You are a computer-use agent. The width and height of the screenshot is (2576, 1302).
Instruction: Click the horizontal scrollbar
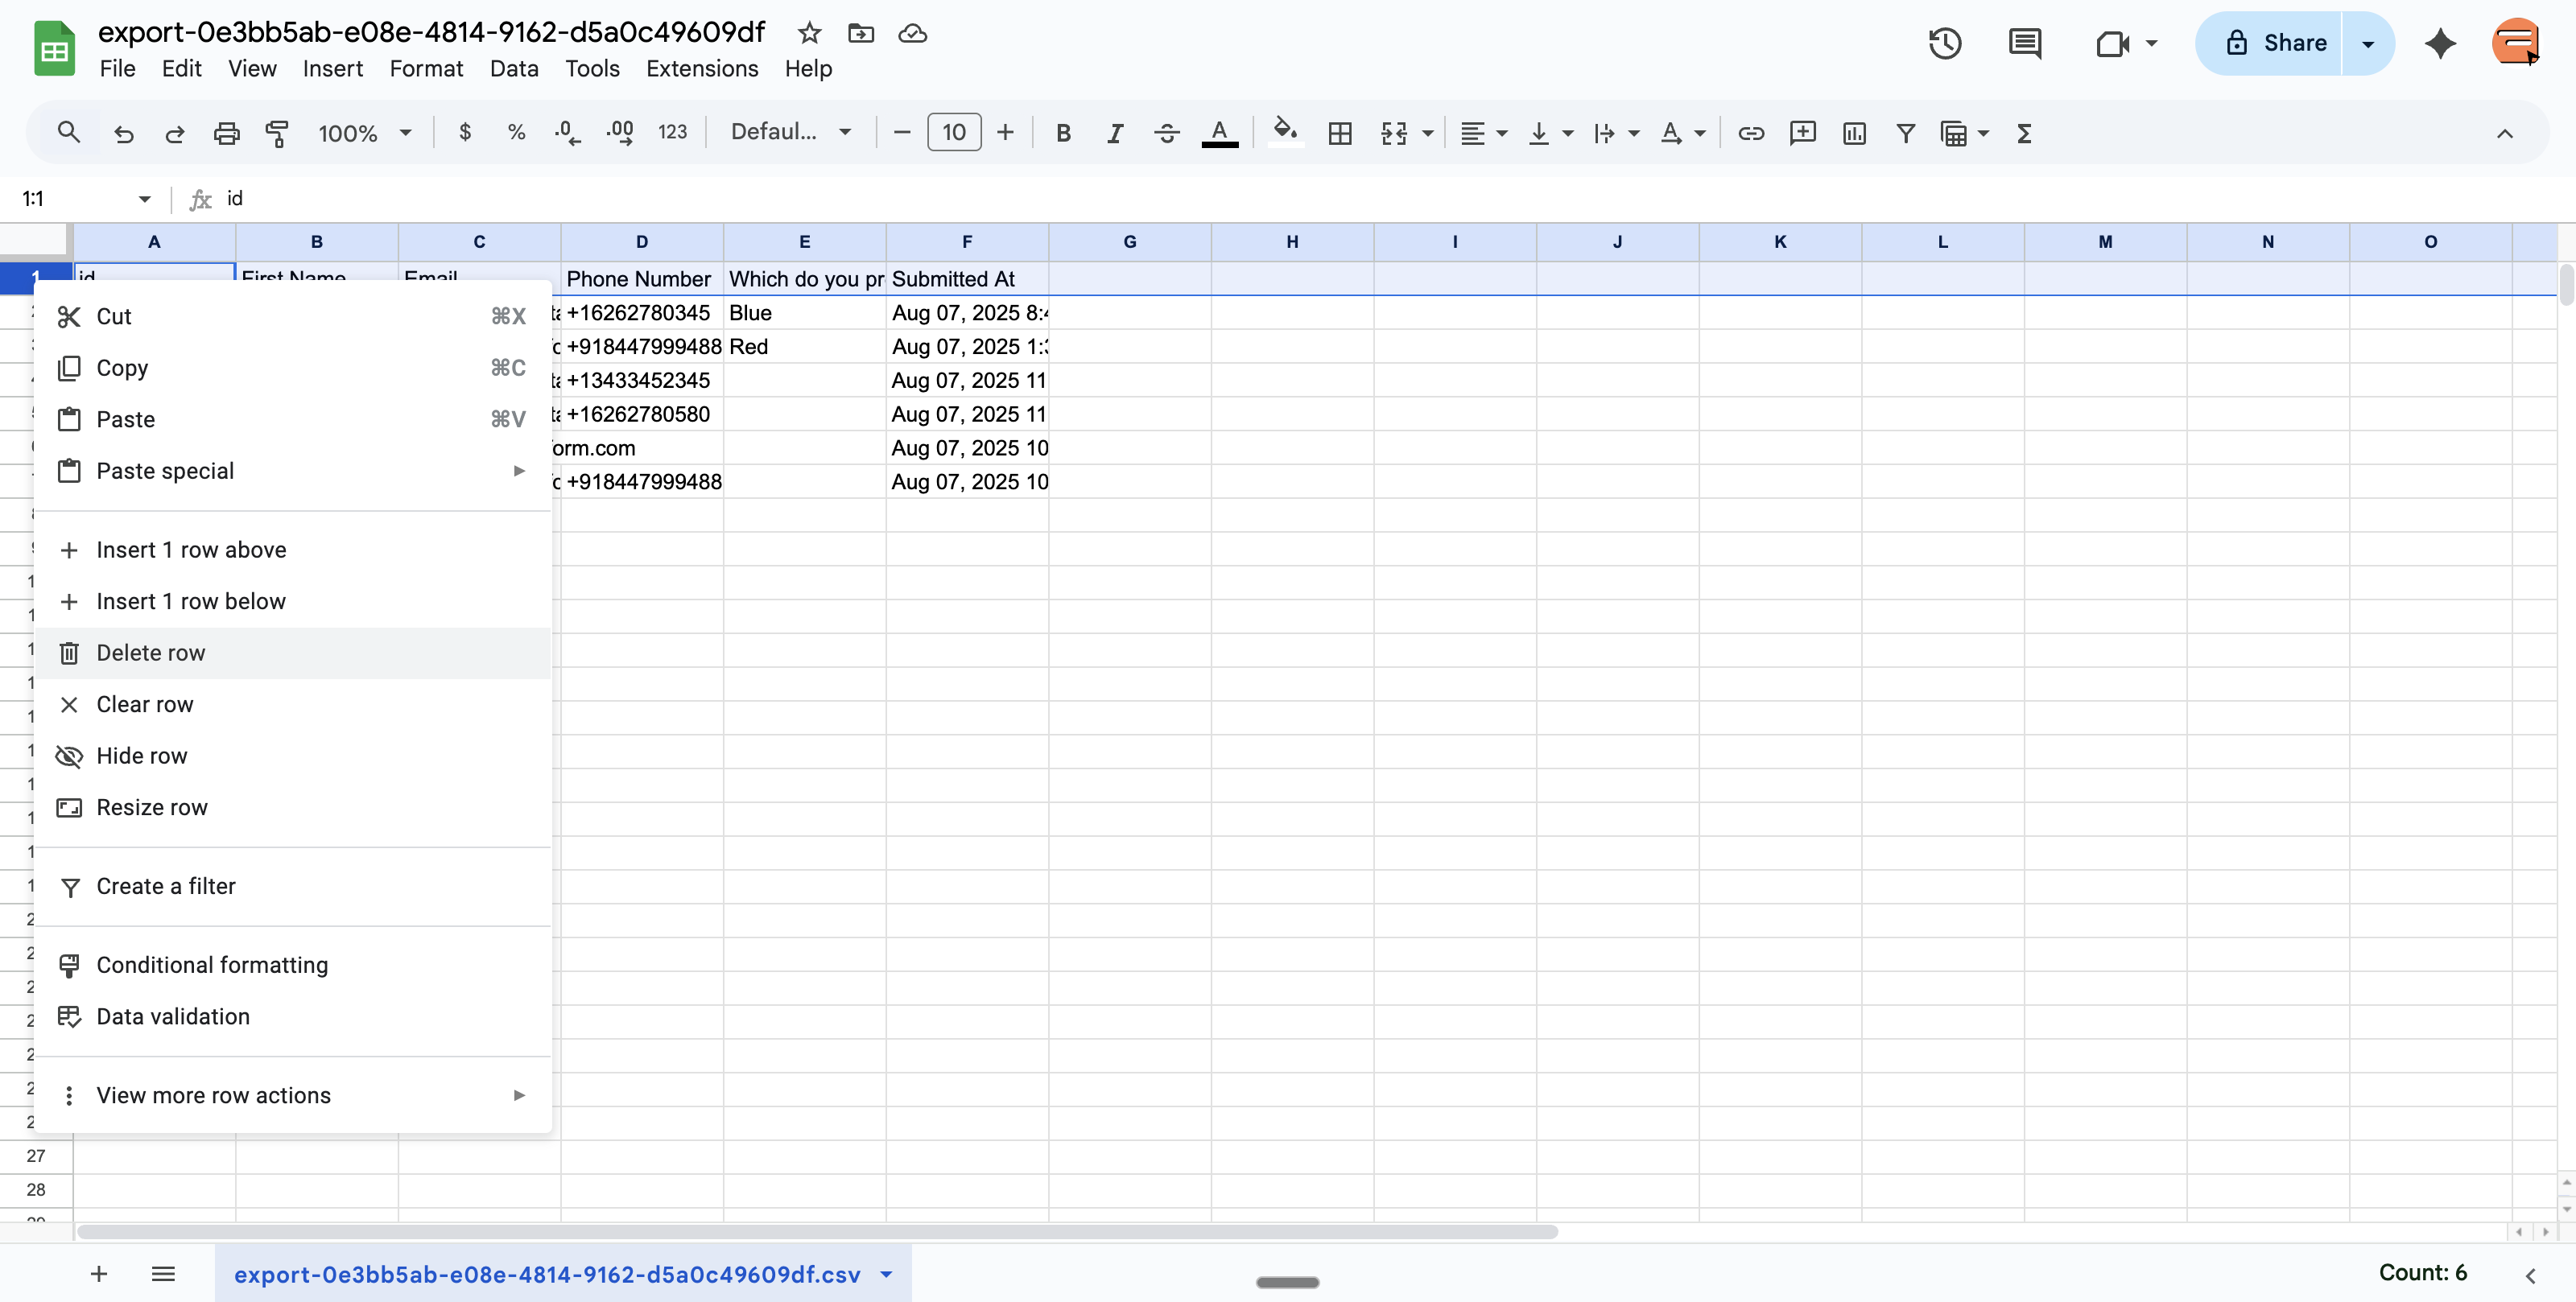point(818,1232)
